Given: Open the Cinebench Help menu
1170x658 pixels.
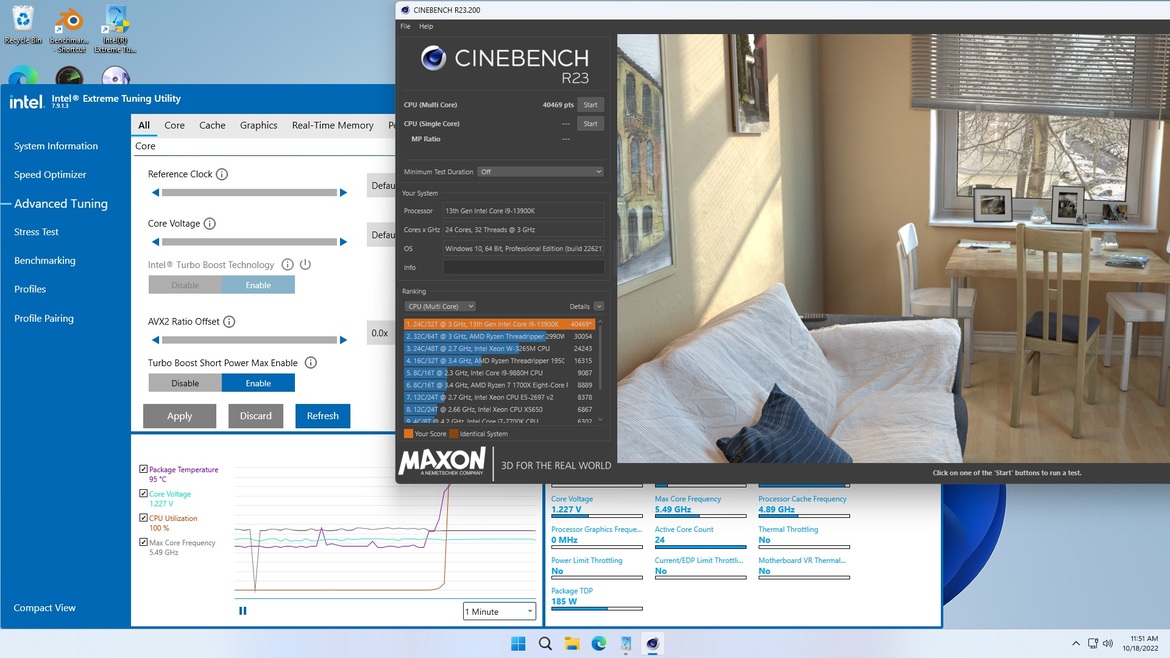Looking at the screenshot, I should [426, 26].
